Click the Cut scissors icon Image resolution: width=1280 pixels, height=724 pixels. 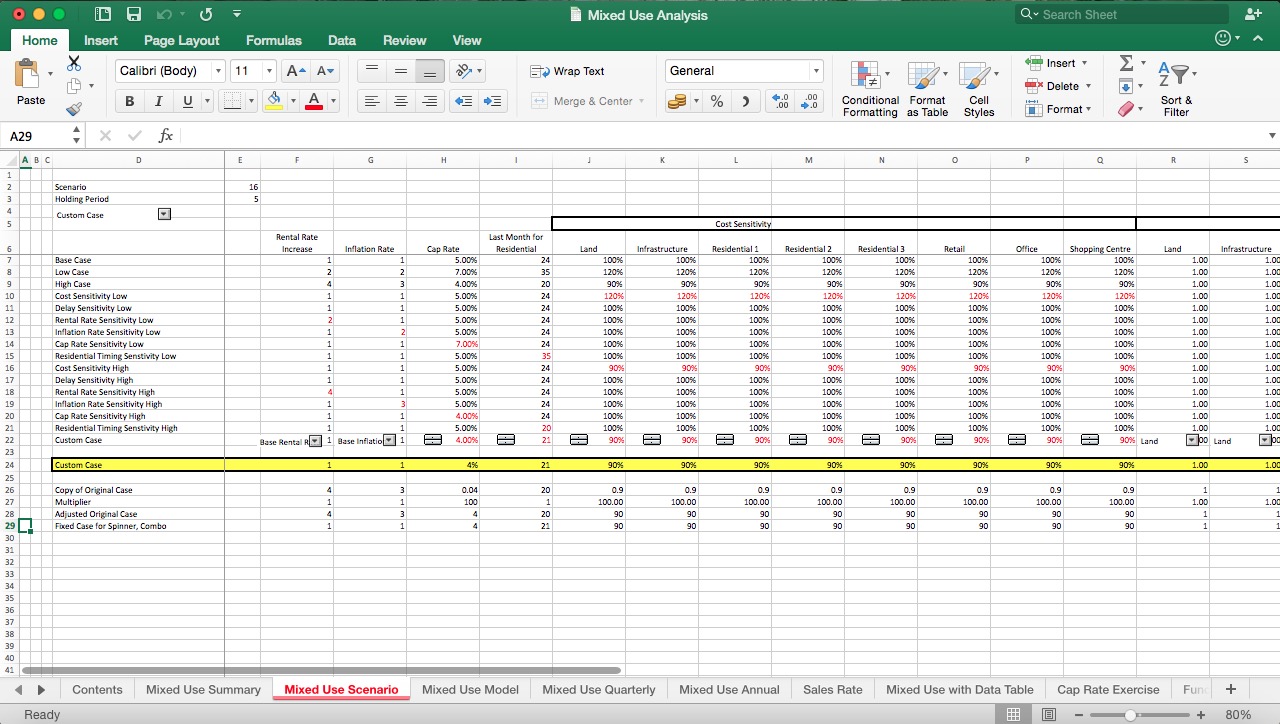pos(74,63)
